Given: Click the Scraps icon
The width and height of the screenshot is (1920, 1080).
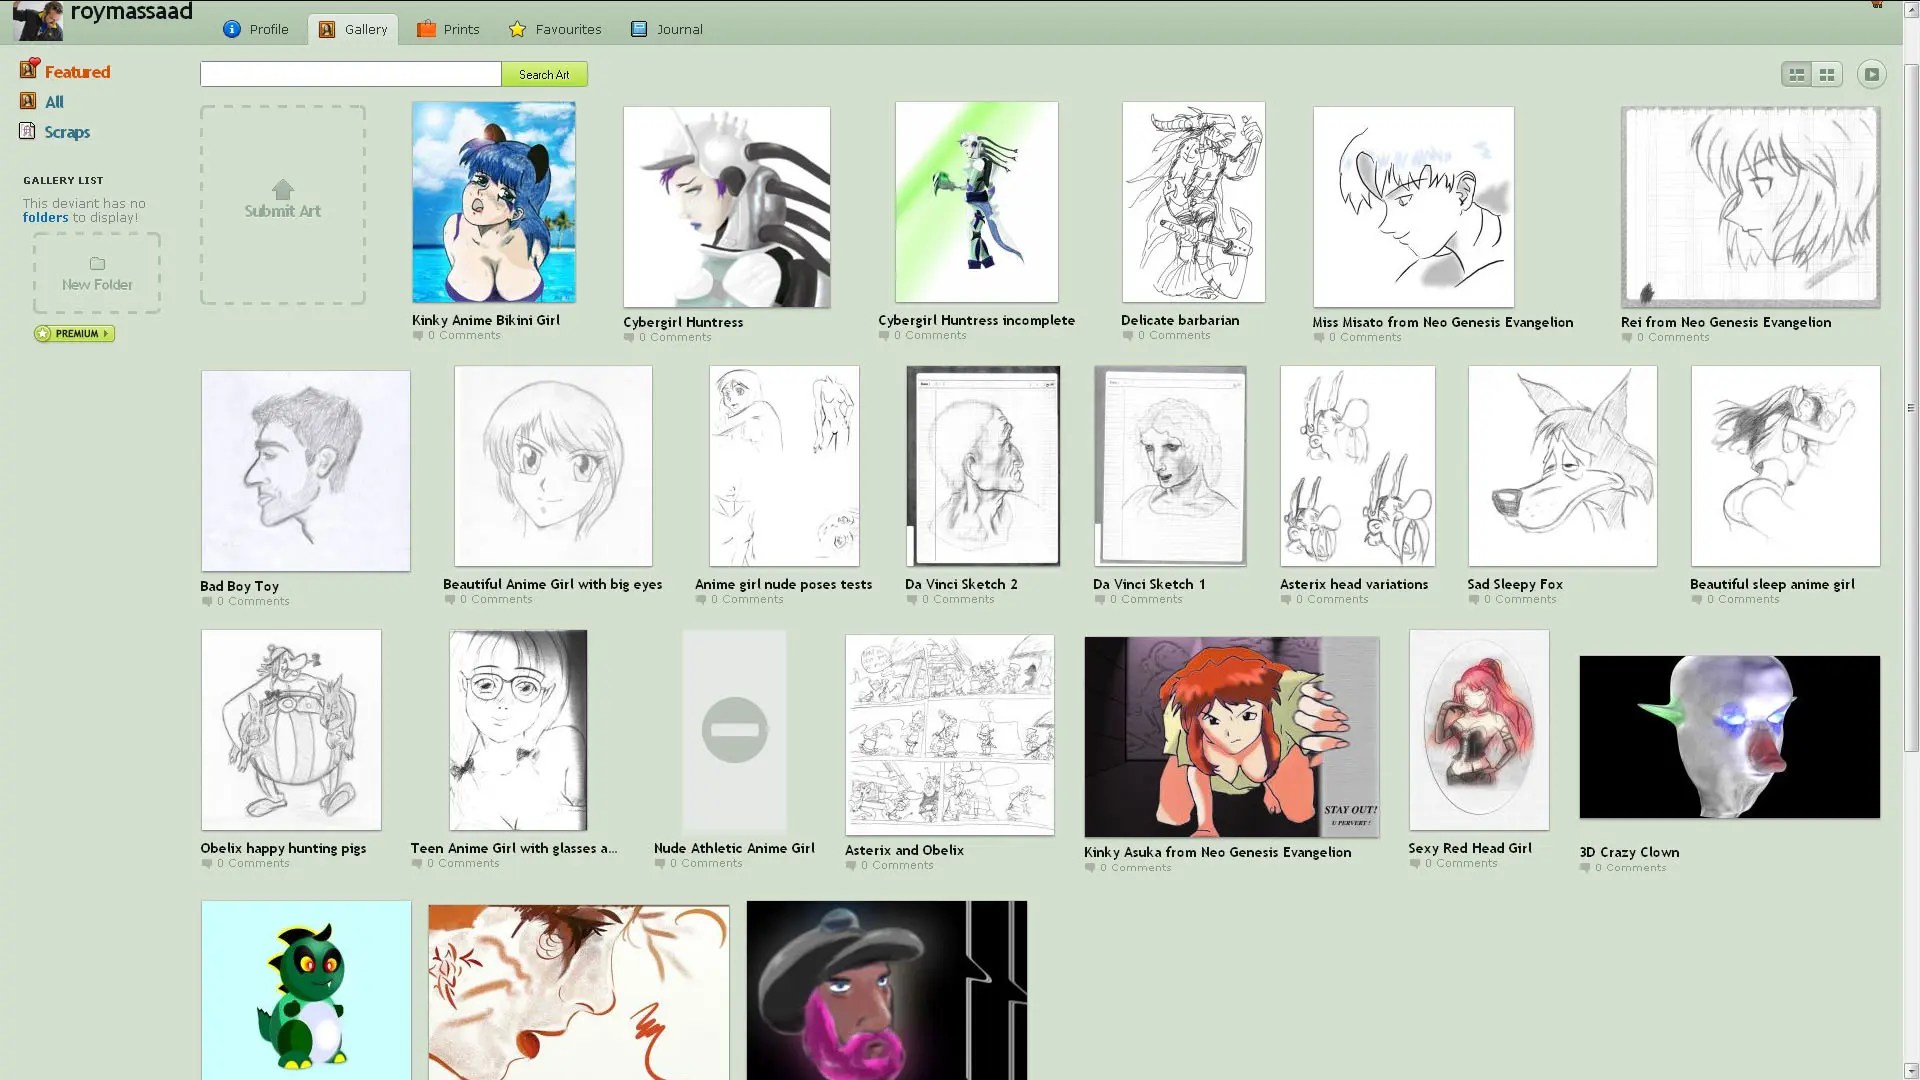Looking at the screenshot, I should [28, 131].
